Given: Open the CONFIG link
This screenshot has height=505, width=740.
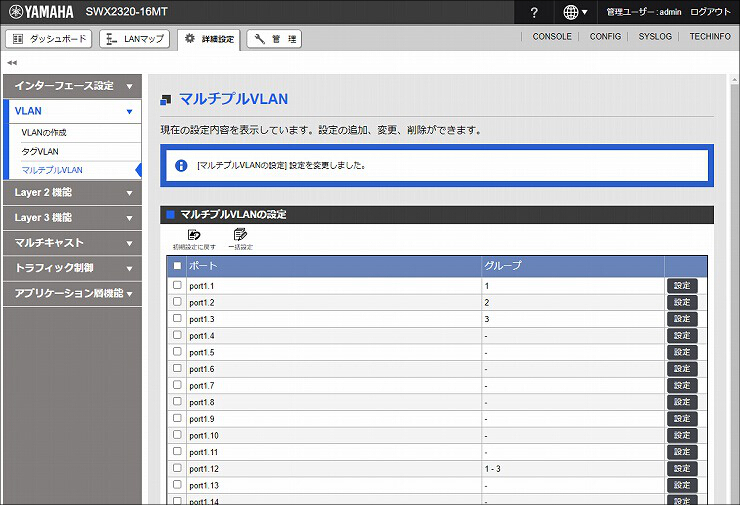Looking at the screenshot, I should click(605, 36).
